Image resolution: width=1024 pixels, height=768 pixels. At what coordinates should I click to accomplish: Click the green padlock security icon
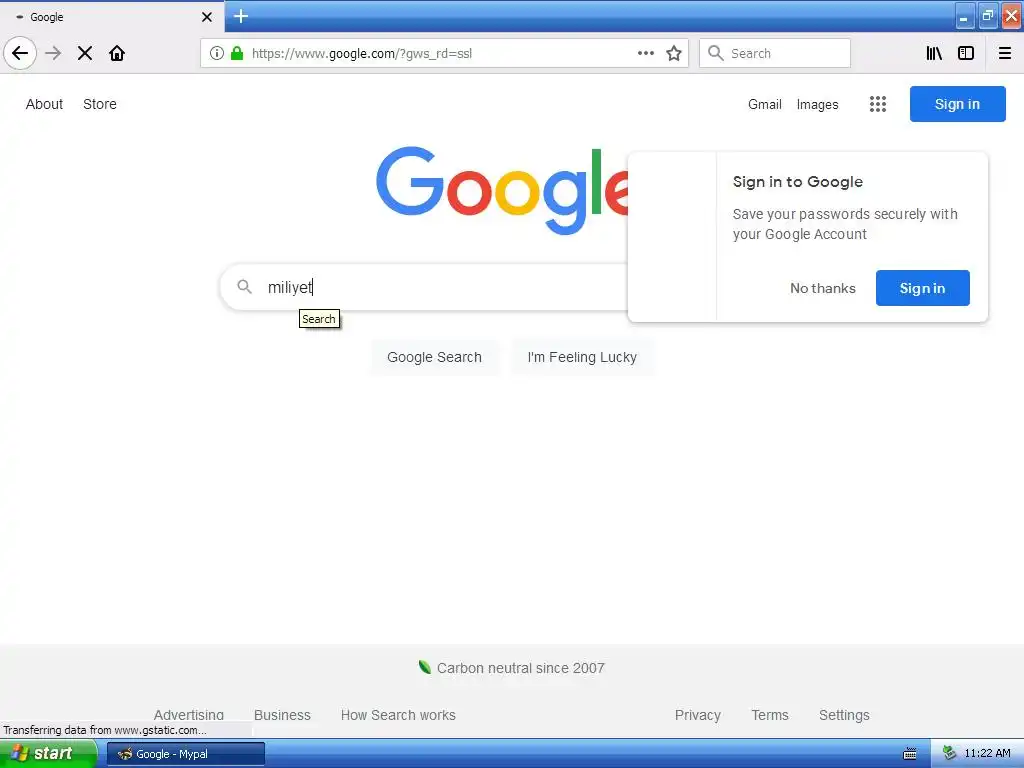click(237, 53)
